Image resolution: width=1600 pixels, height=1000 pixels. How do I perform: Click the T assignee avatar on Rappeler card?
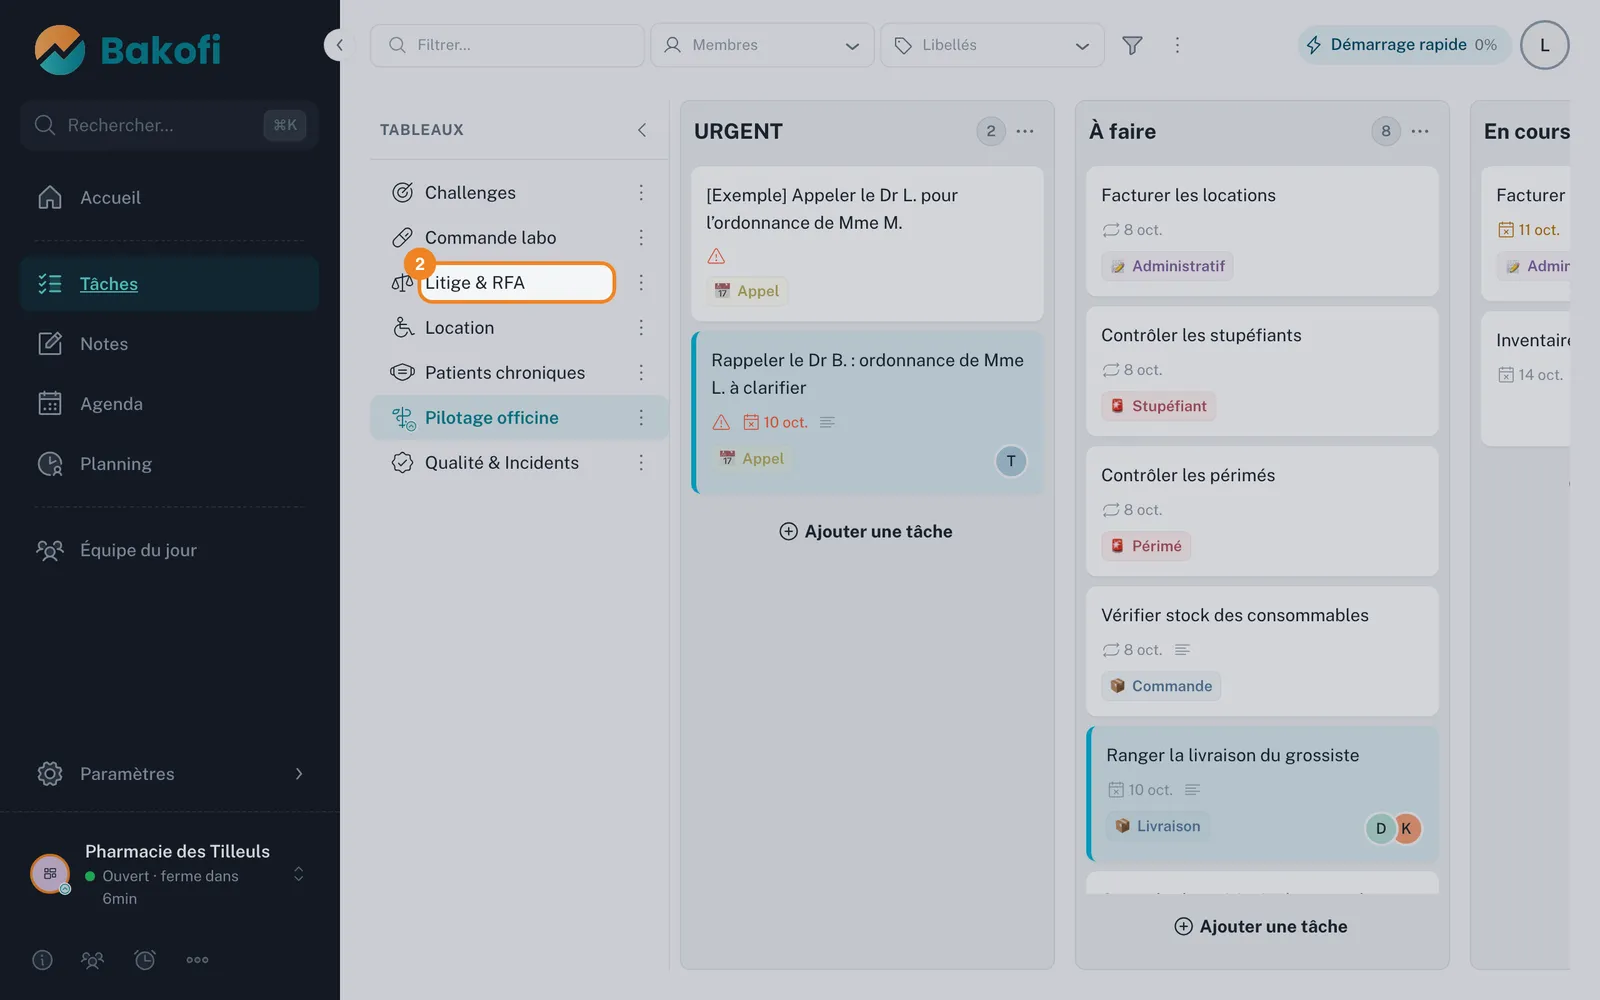pos(1011,461)
